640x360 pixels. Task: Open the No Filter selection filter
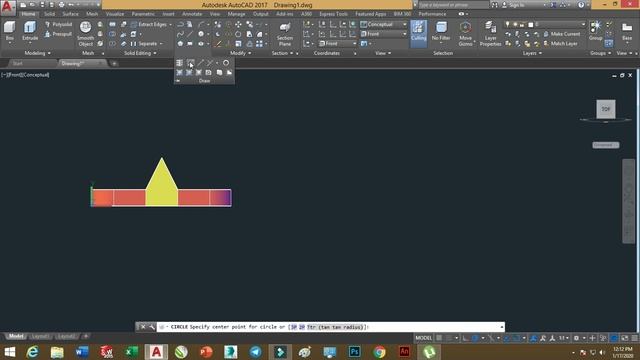(441, 32)
